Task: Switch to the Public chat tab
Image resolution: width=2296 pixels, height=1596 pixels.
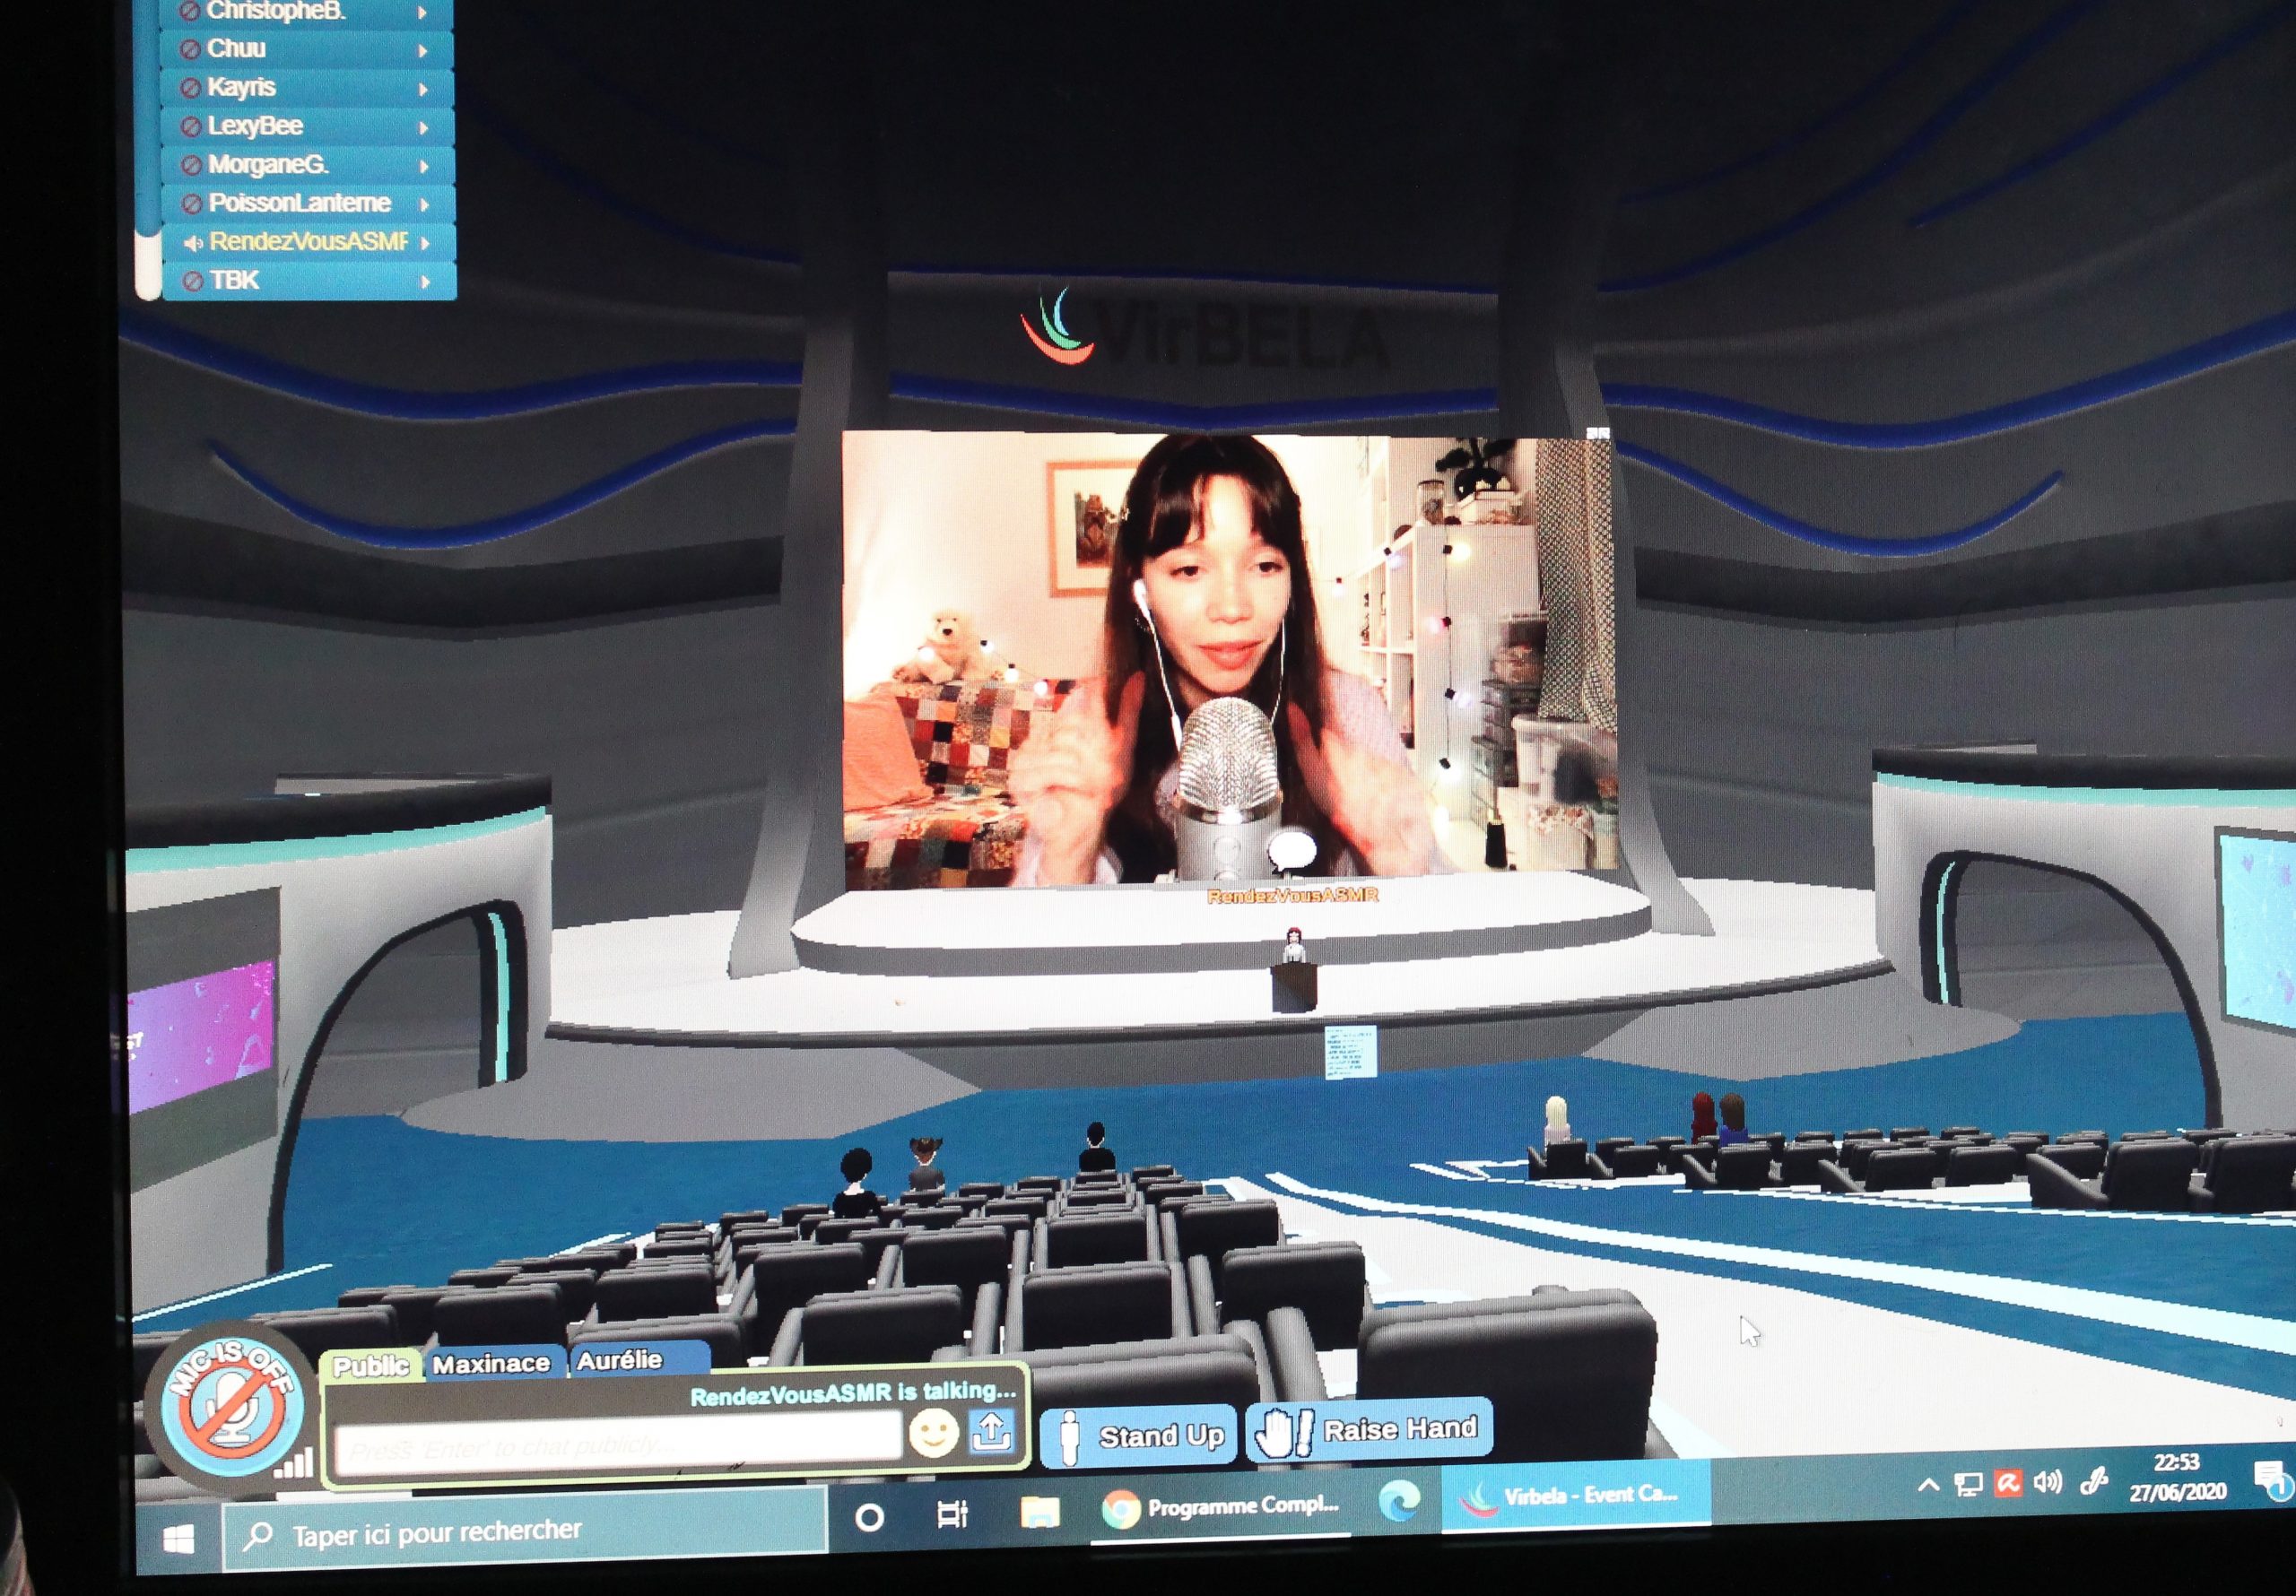Action: pos(371,1365)
